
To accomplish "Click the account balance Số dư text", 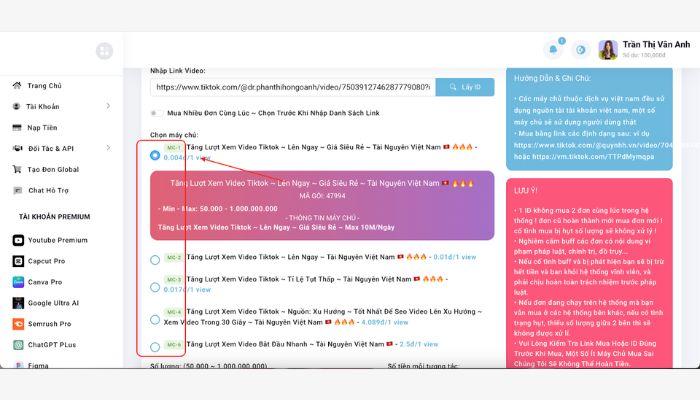I will [644, 55].
